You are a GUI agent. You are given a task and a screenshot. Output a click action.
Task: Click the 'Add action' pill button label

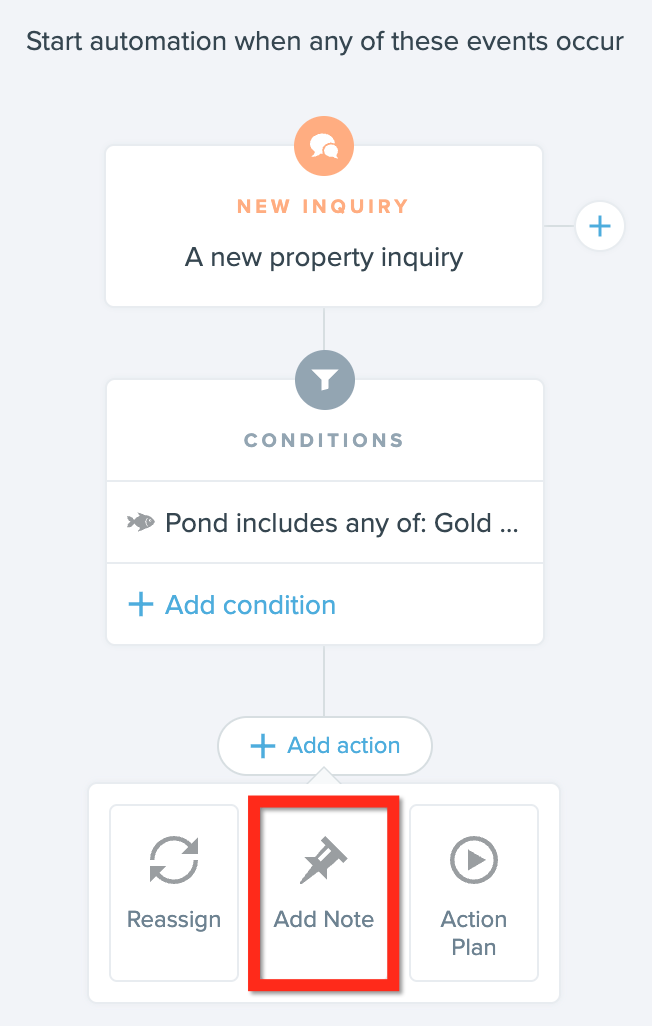click(344, 745)
